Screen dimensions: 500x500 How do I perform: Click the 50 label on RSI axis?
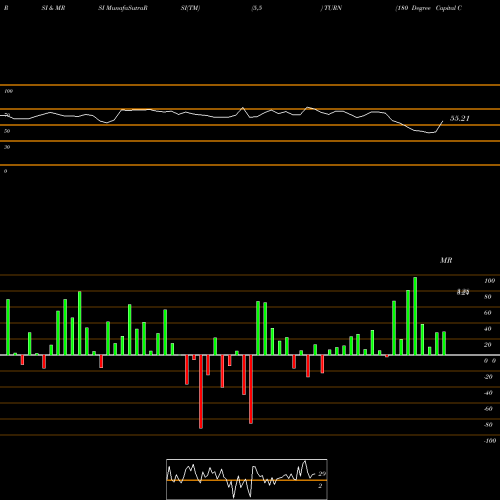pos(7,131)
